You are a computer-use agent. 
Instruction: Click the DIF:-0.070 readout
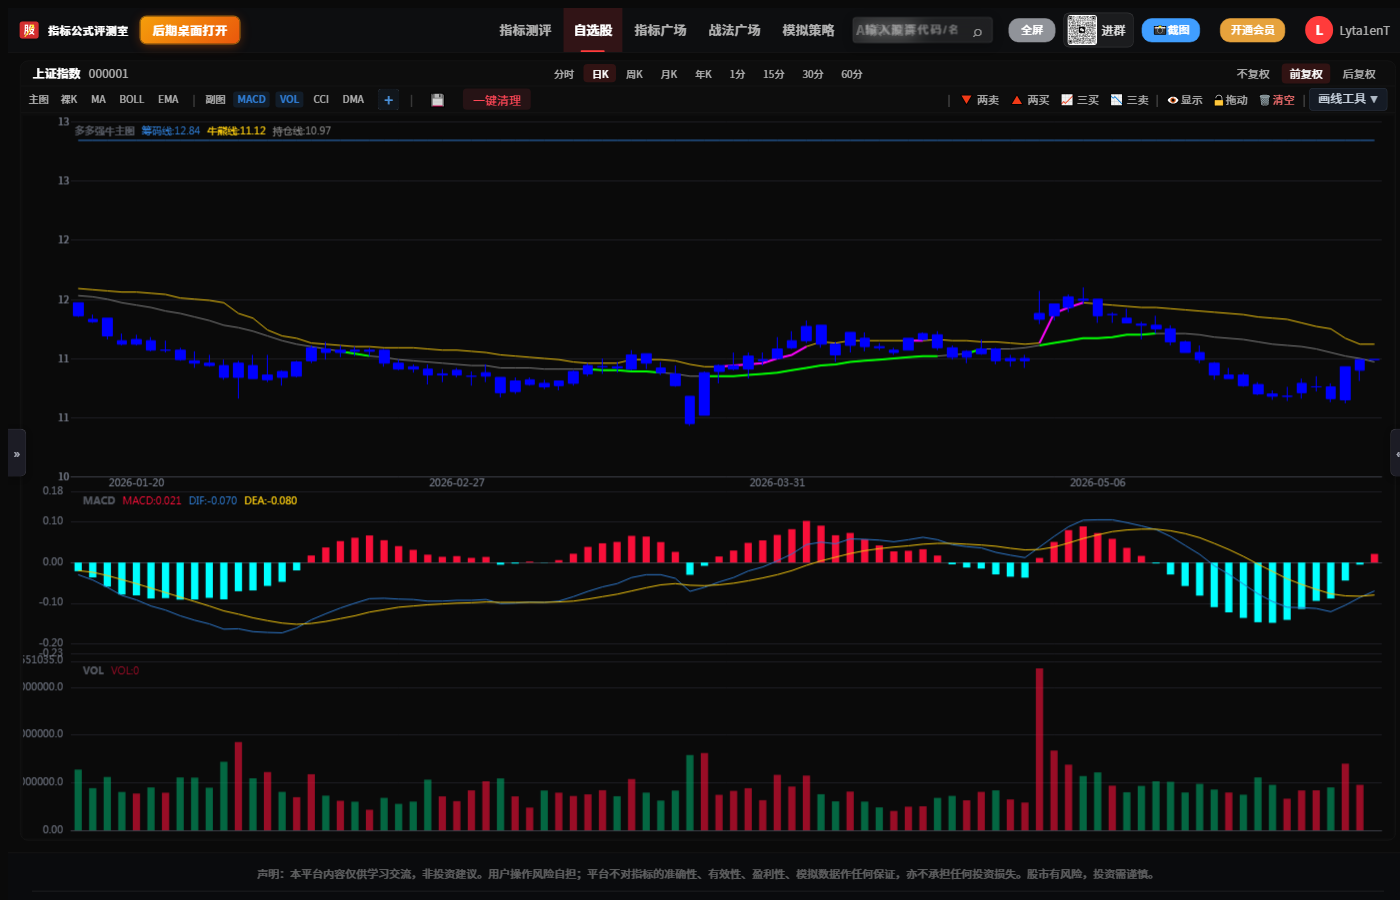click(x=213, y=501)
